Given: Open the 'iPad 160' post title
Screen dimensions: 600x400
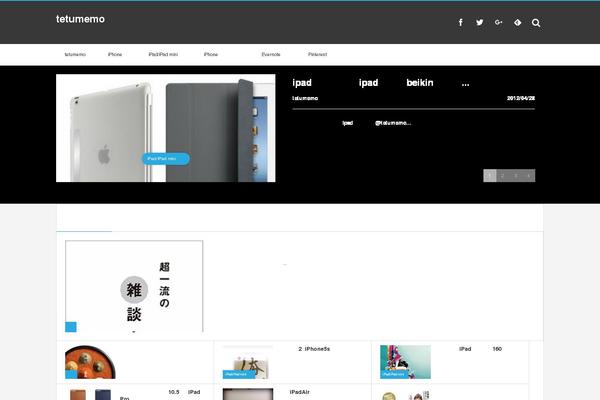Looking at the screenshot, I should click(481, 349).
